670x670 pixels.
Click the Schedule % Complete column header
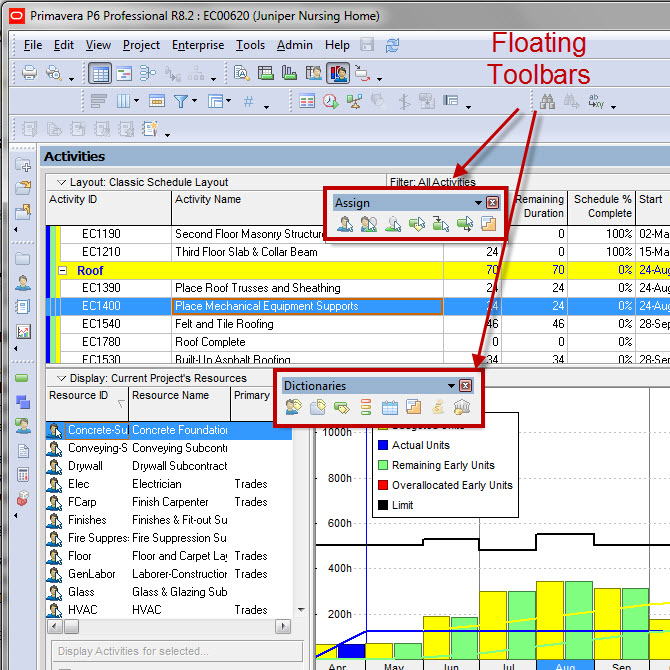point(602,207)
